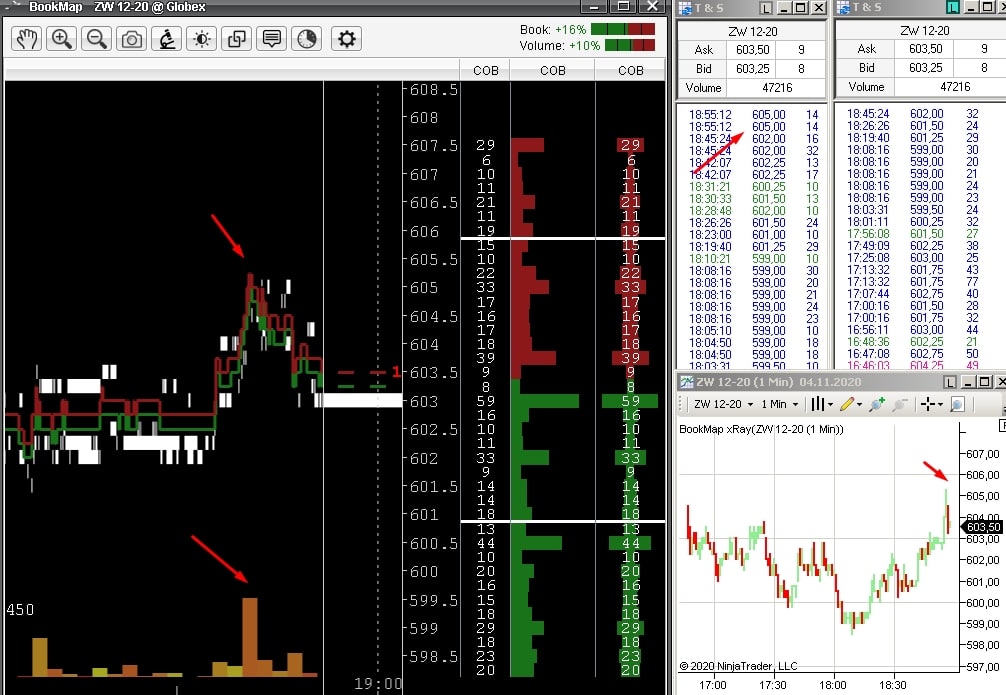Click the clock pie icon in BookMap toolbar

(x=307, y=39)
